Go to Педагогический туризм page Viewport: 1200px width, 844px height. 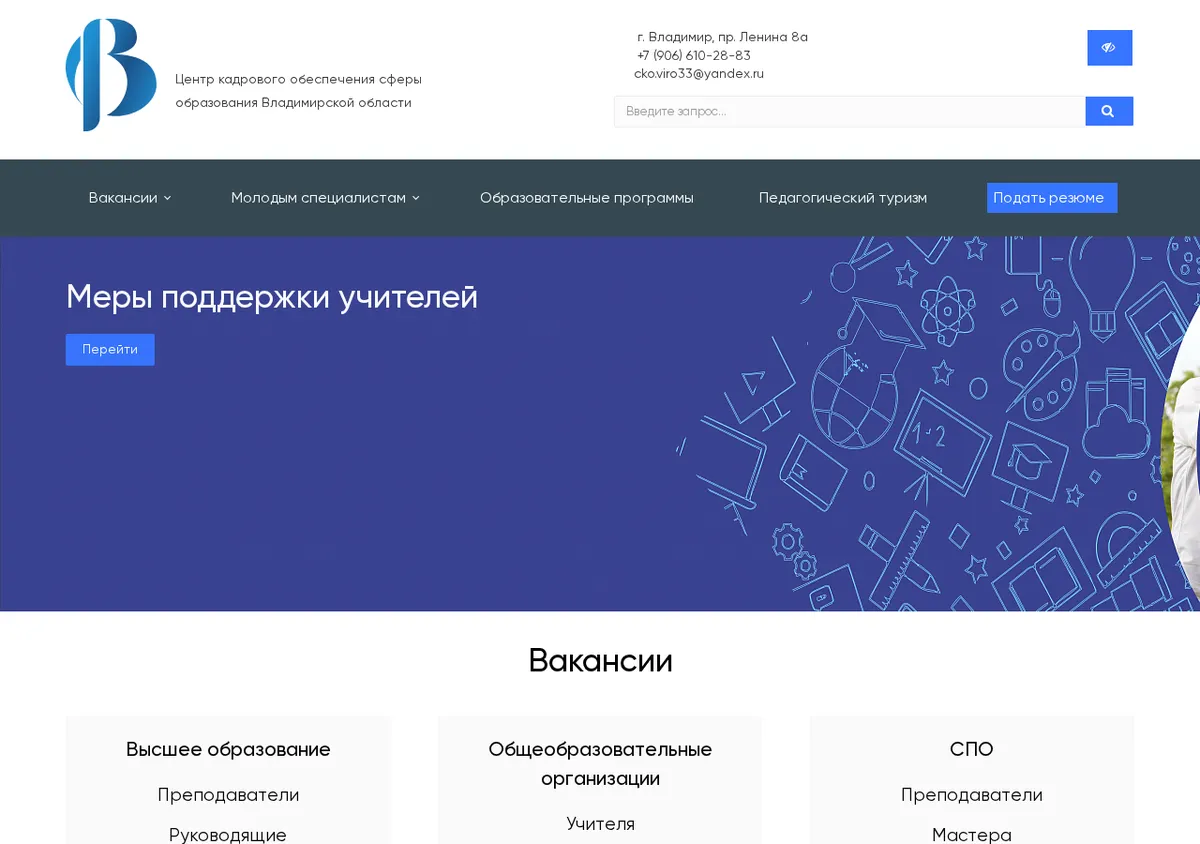[x=843, y=198]
